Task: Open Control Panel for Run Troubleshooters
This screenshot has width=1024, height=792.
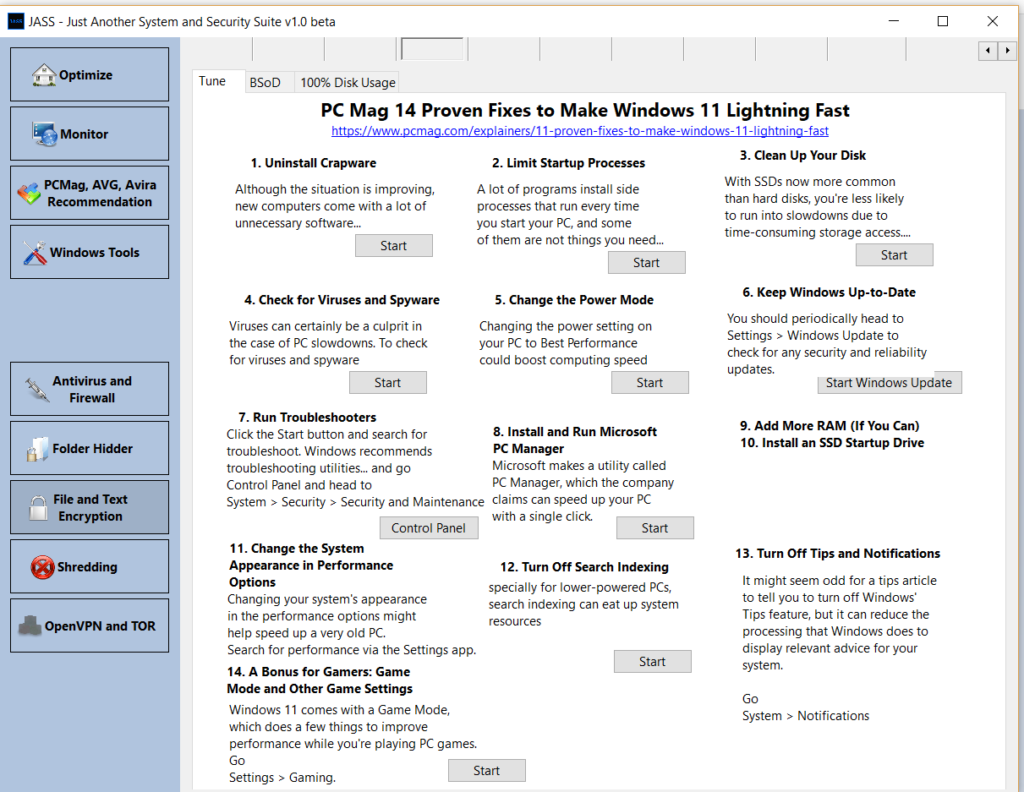Action: [429, 528]
